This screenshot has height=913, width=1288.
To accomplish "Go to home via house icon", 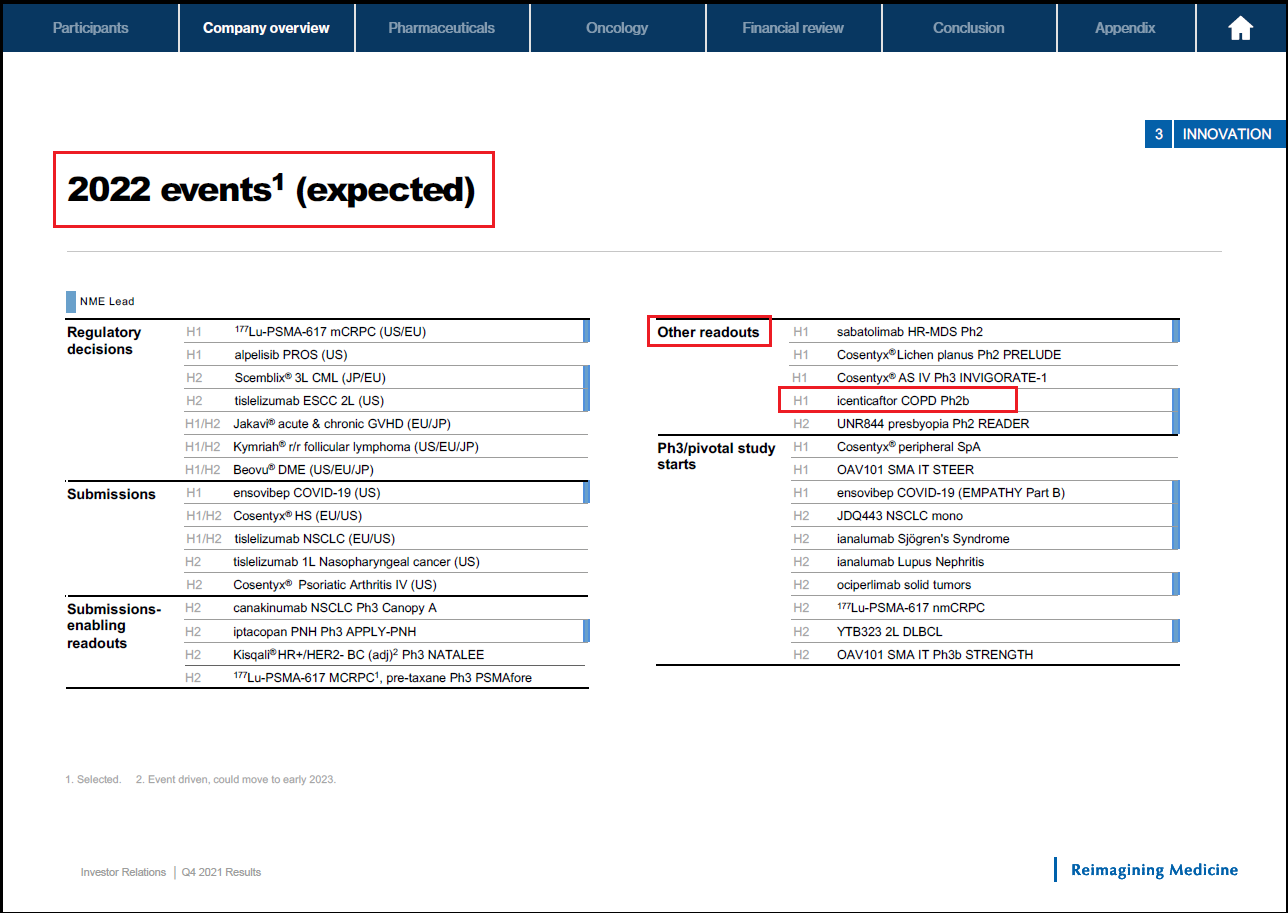I will [x=1240, y=28].
